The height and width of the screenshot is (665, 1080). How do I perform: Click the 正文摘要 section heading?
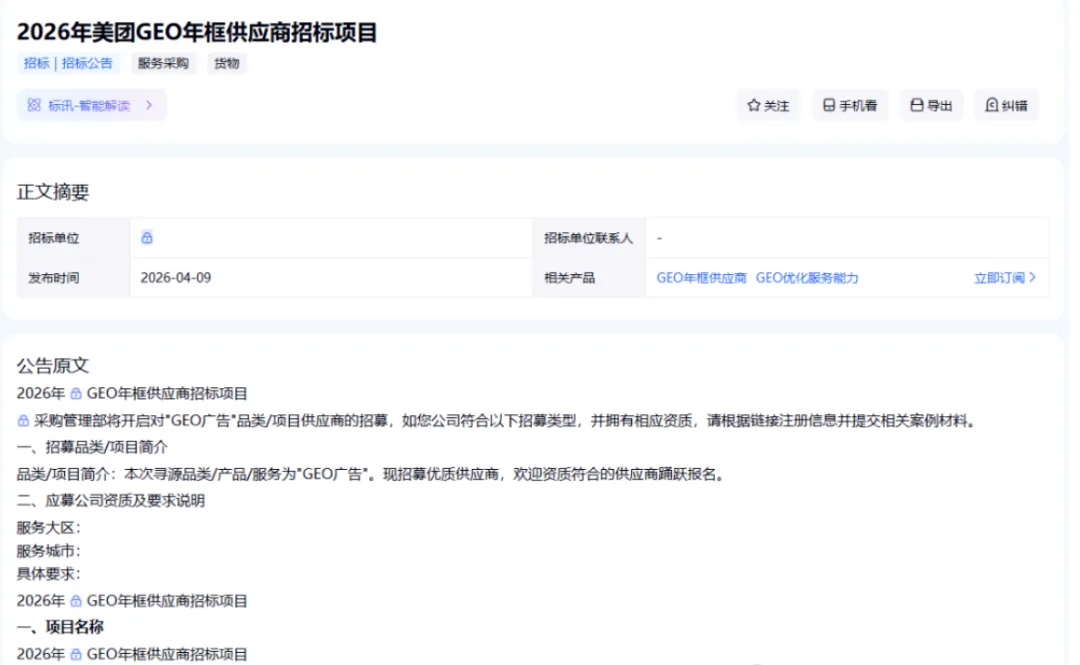(53, 192)
